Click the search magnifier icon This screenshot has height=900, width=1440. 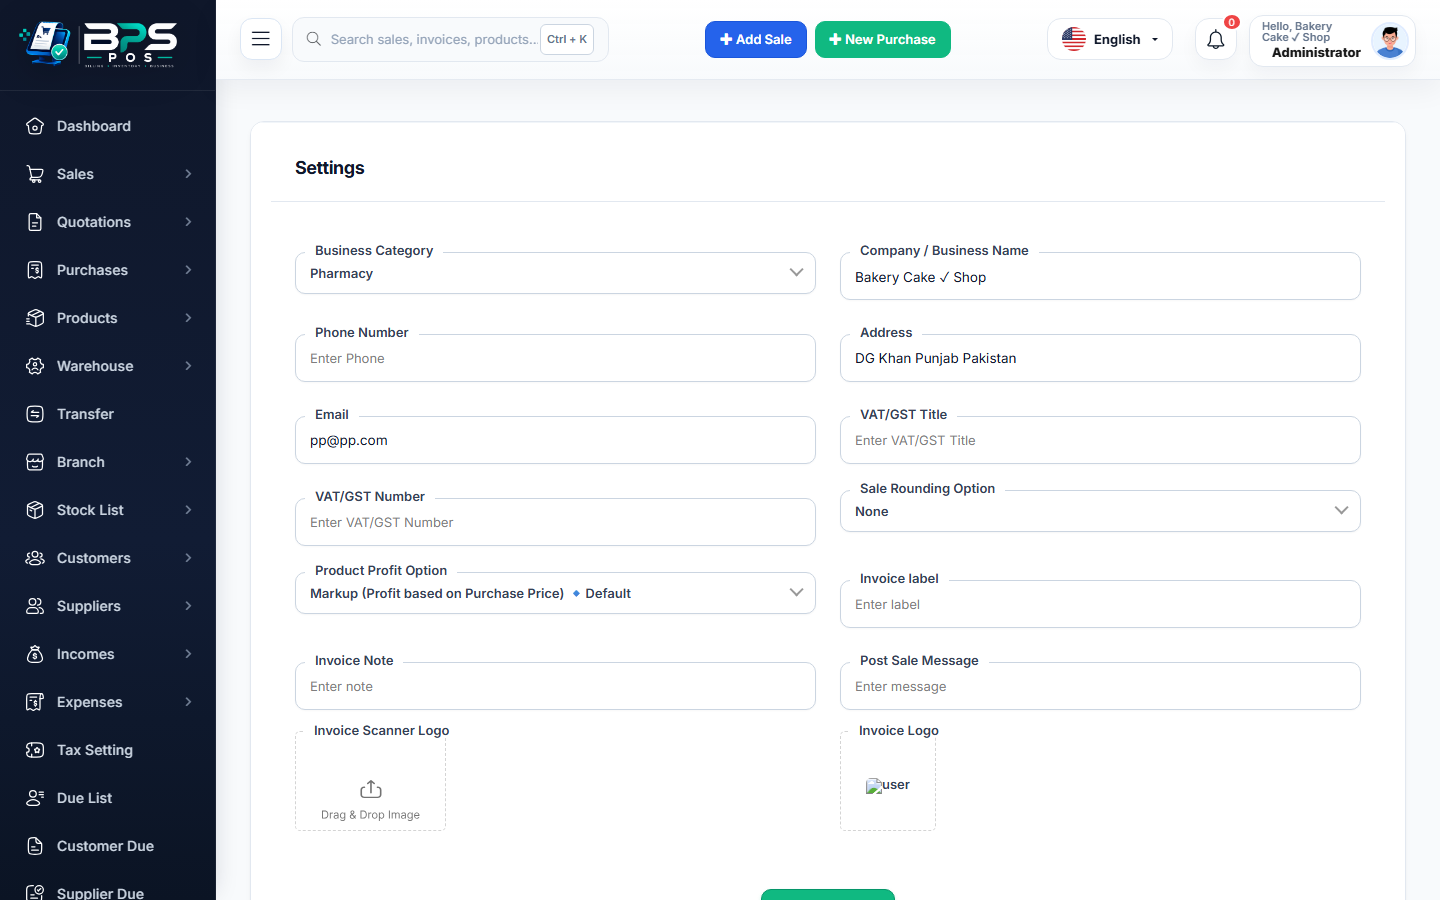(314, 39)
